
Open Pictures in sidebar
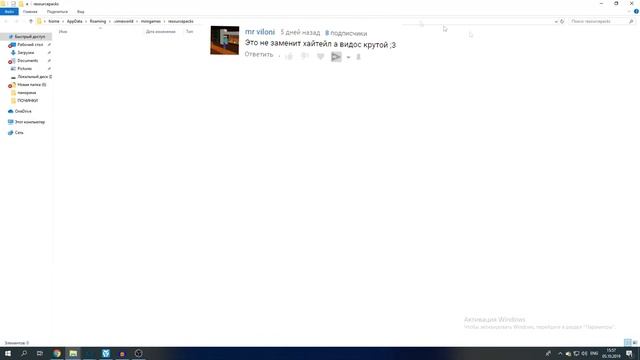tap(24, 69)
